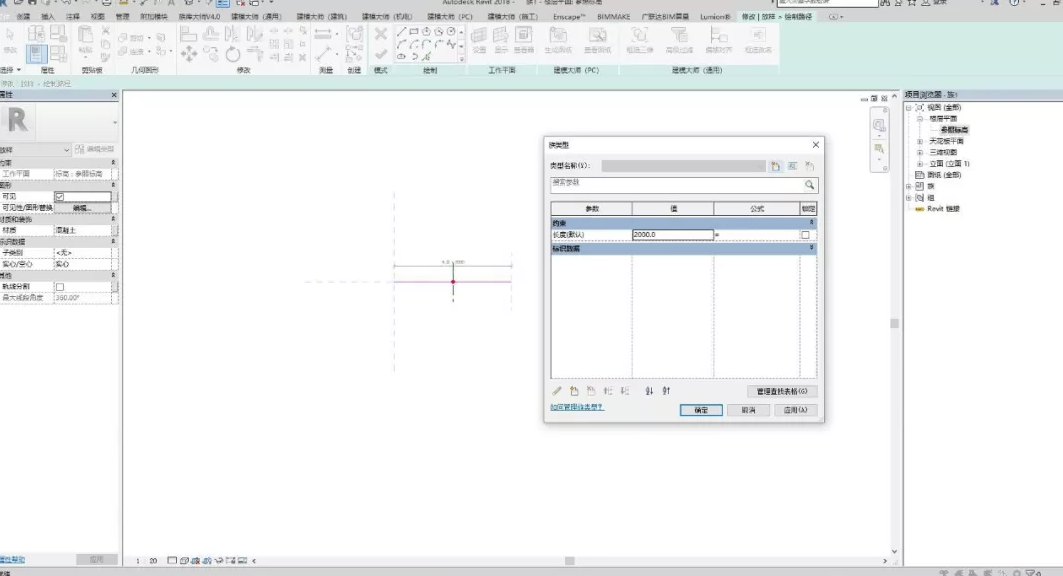Click the Create group icon in ribbon
This screenshot has width=1063, height=576.
pyautogui.click(x=355, y=34)
